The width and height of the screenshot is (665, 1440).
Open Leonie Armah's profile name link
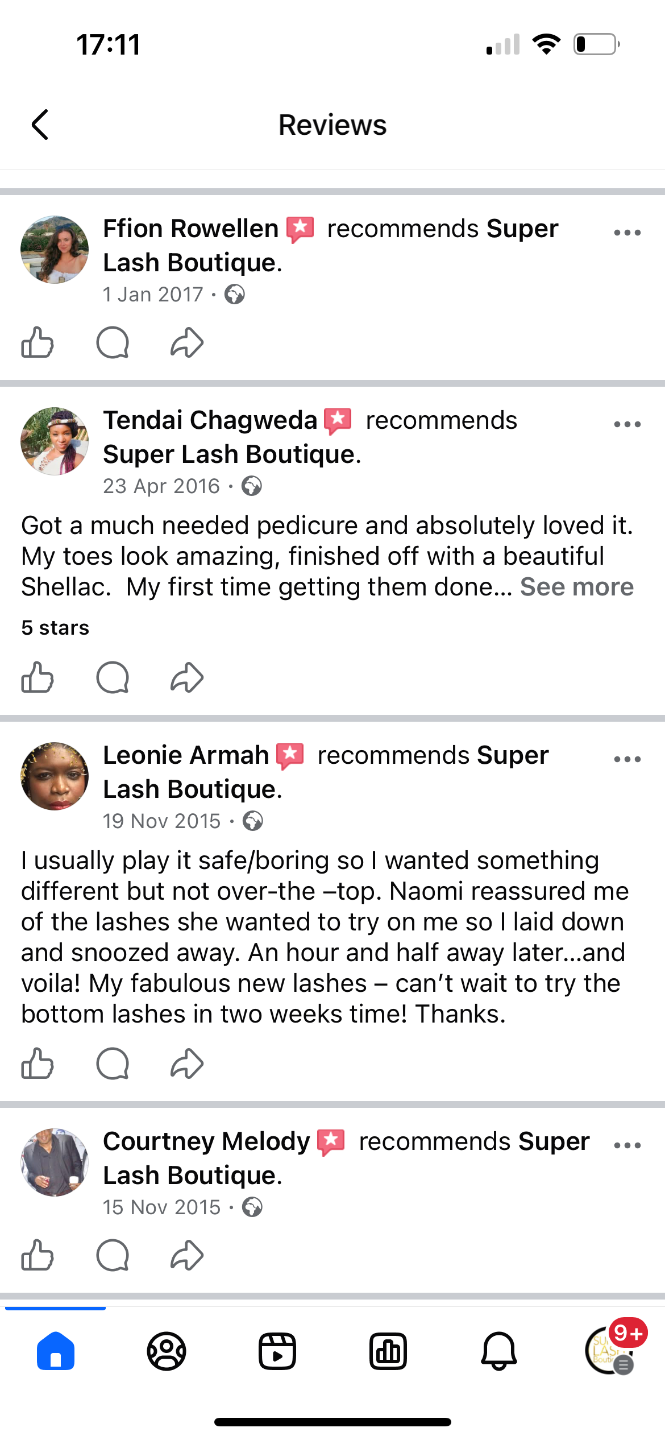[186, 755]
